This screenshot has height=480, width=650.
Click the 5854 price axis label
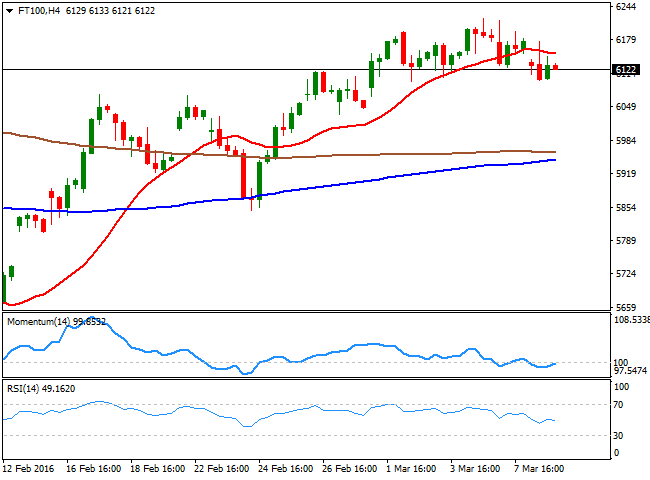pyautogui.click(x=626, y=208)
